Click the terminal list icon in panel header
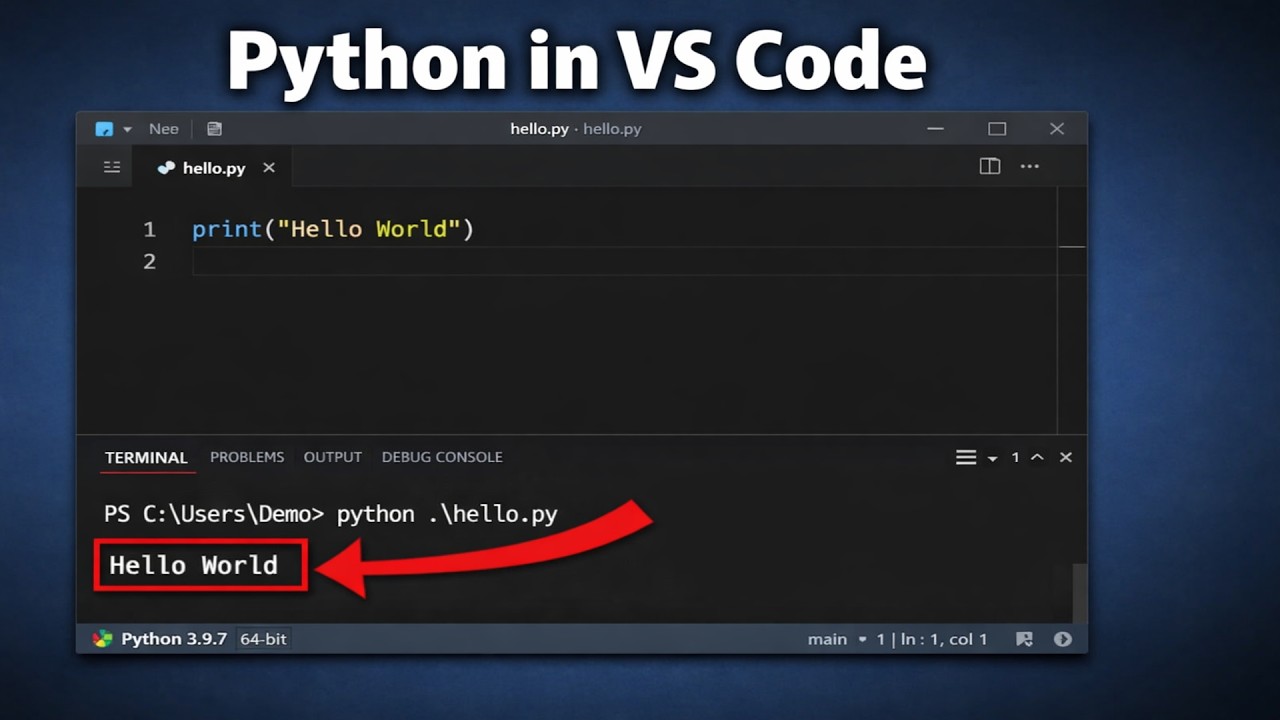Viewport: 1280px width, 720px height. pos(966,457)
